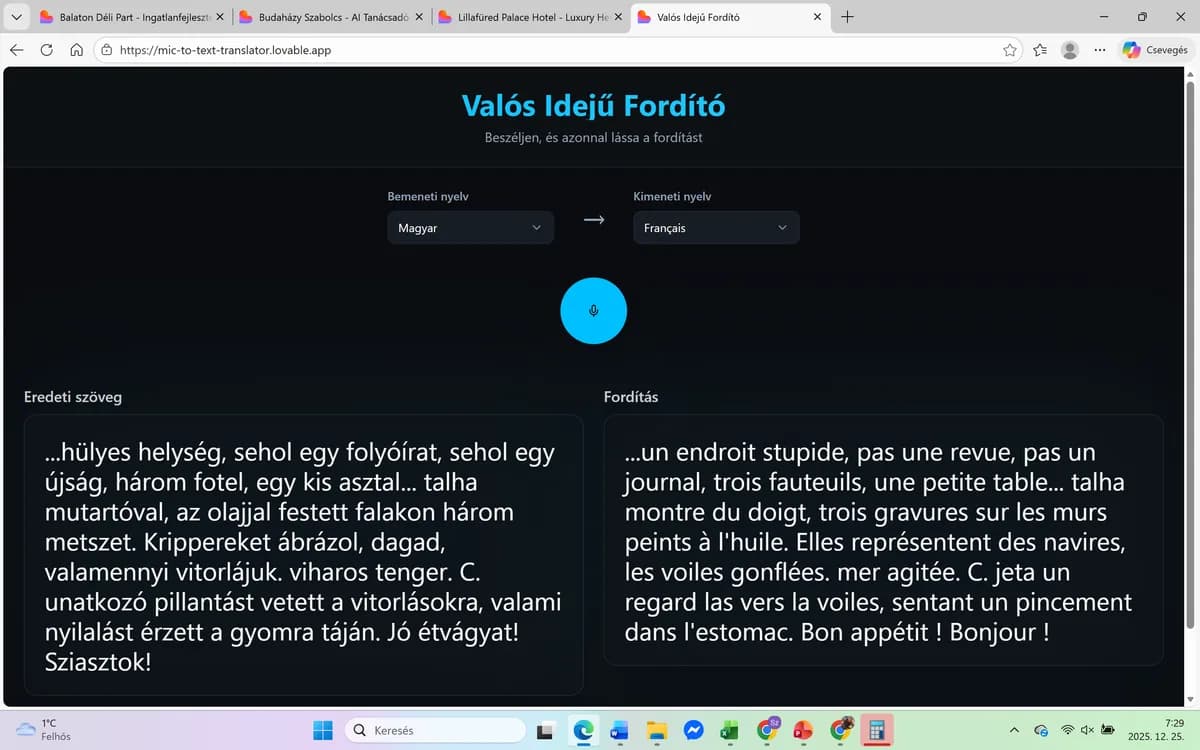
Task: Reload the page with the refresh icon
Action: [47, 50]
